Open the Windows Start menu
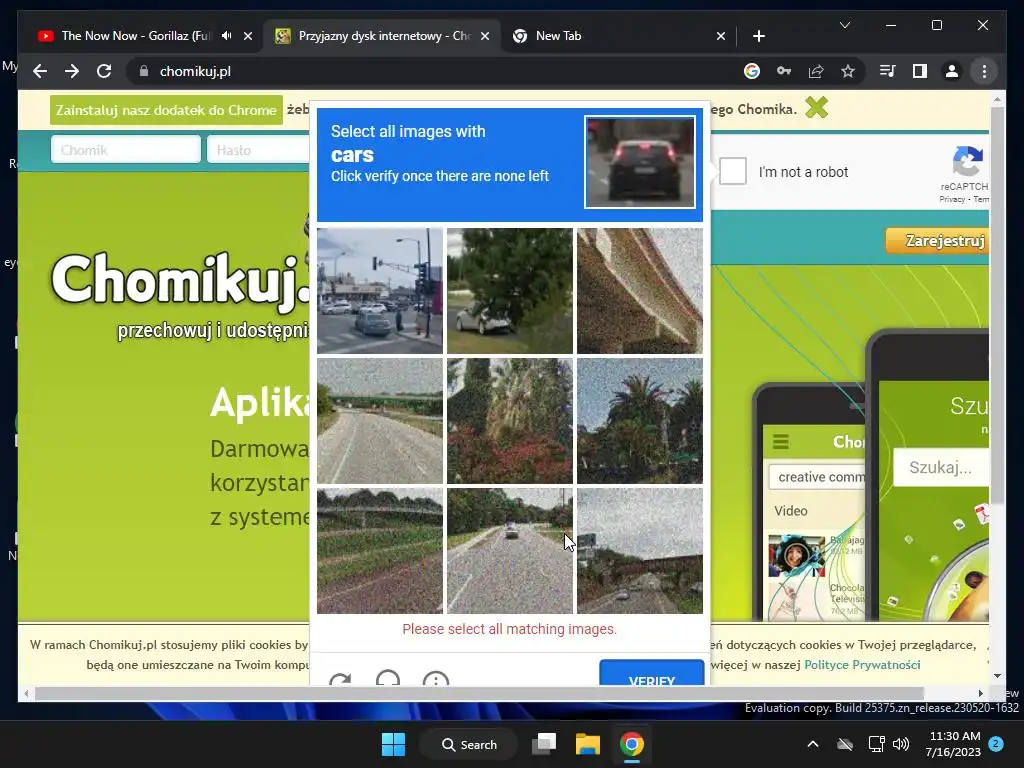The image size is (1024, 768). click(393, 744)
